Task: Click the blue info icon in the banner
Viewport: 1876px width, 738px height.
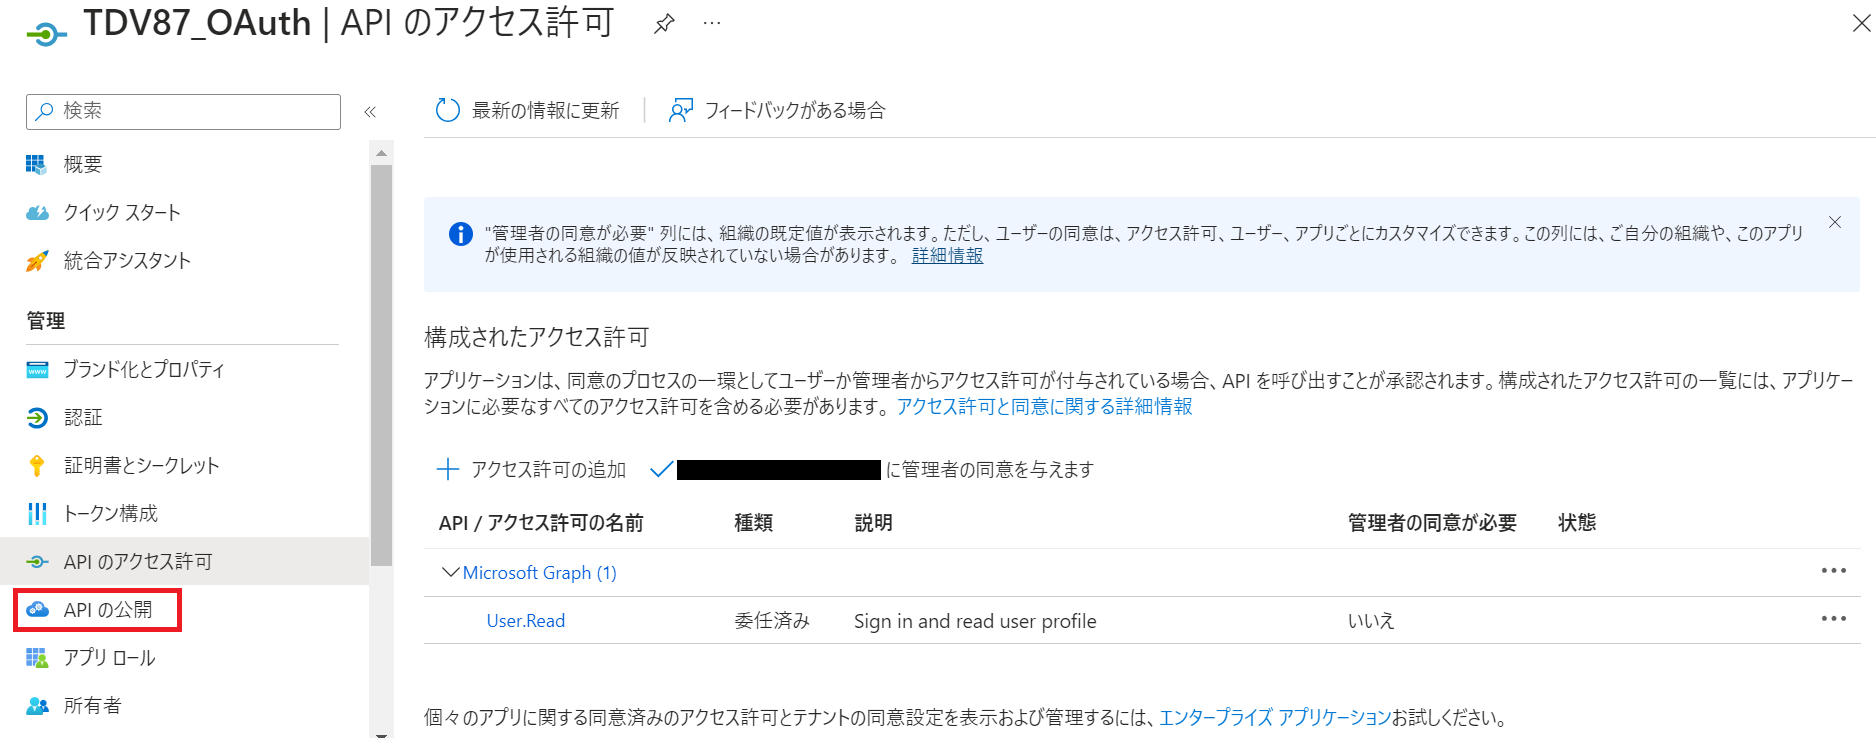Action: 460,234
